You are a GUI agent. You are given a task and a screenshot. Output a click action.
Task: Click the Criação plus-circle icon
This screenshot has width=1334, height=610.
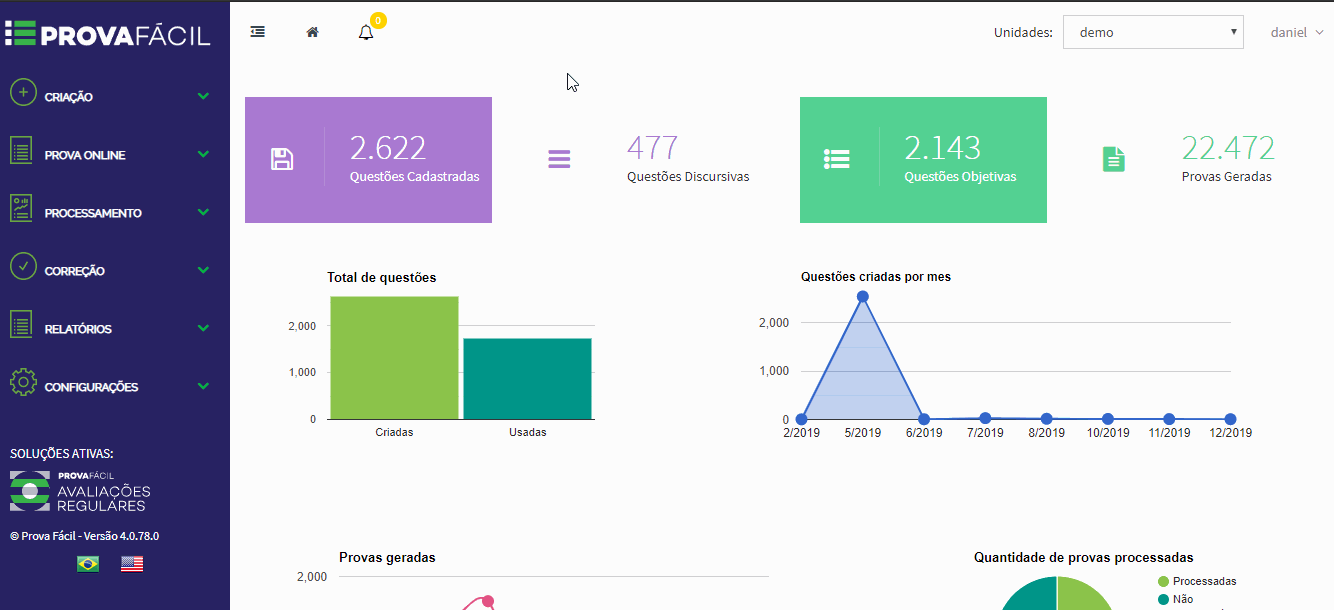(x=23, y=93)
